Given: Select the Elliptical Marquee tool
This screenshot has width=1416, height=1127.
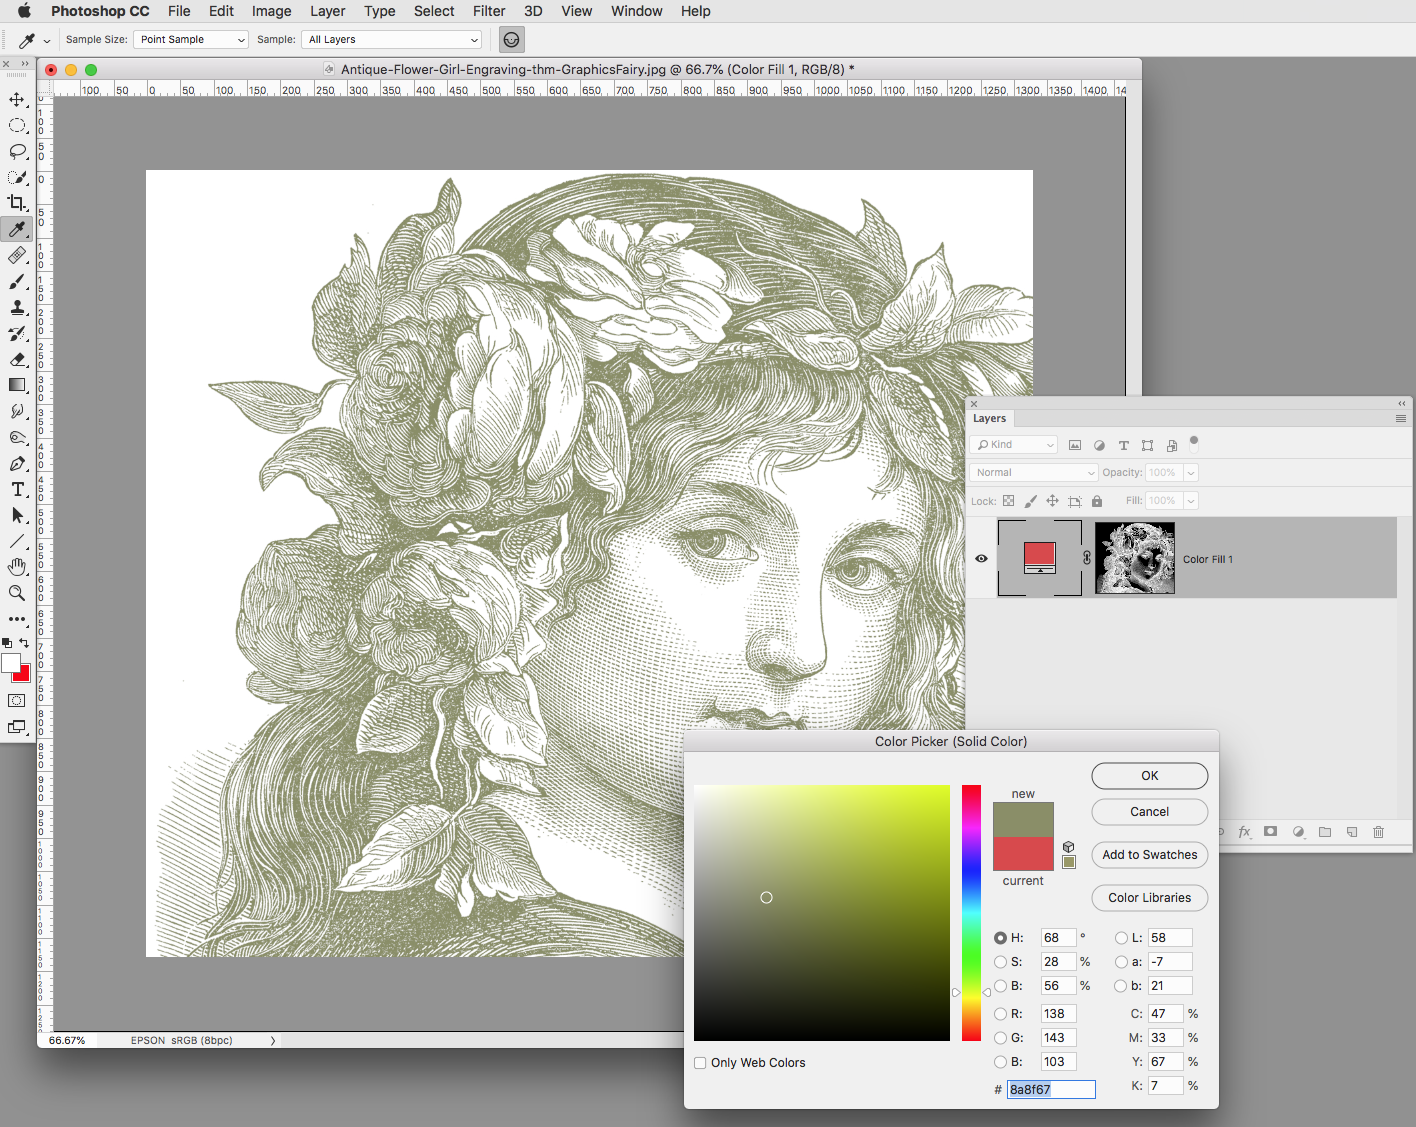Looking at the screenshot, I should (17, 126).
